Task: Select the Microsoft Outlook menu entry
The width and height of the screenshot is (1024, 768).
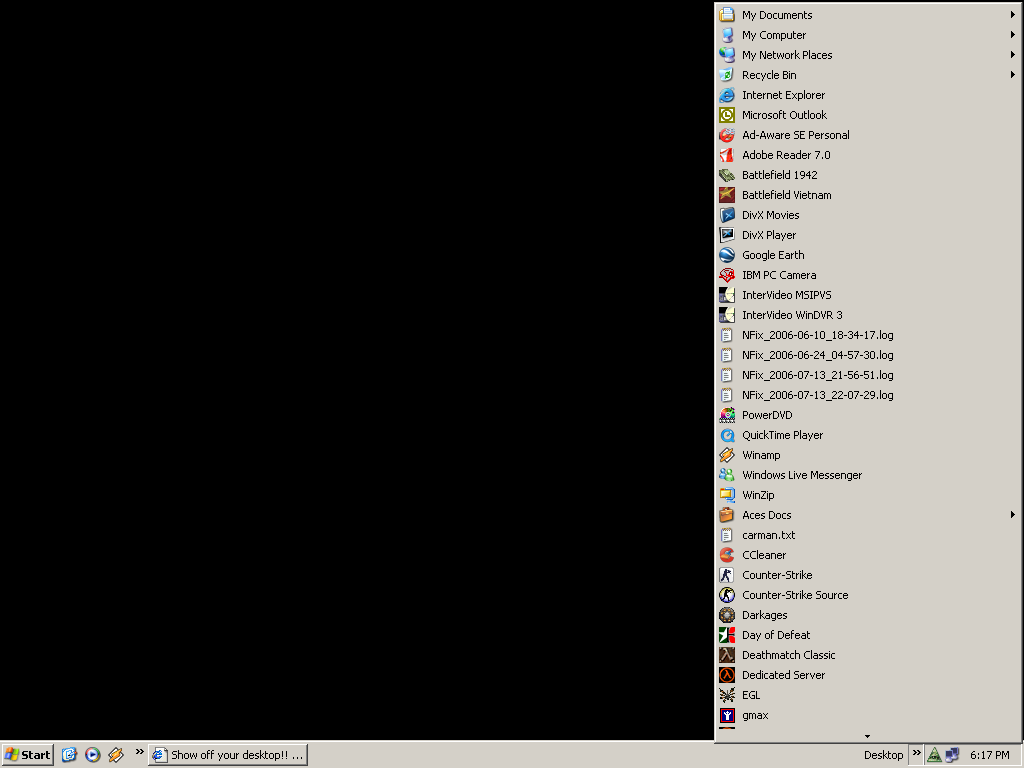Action: 784,115
